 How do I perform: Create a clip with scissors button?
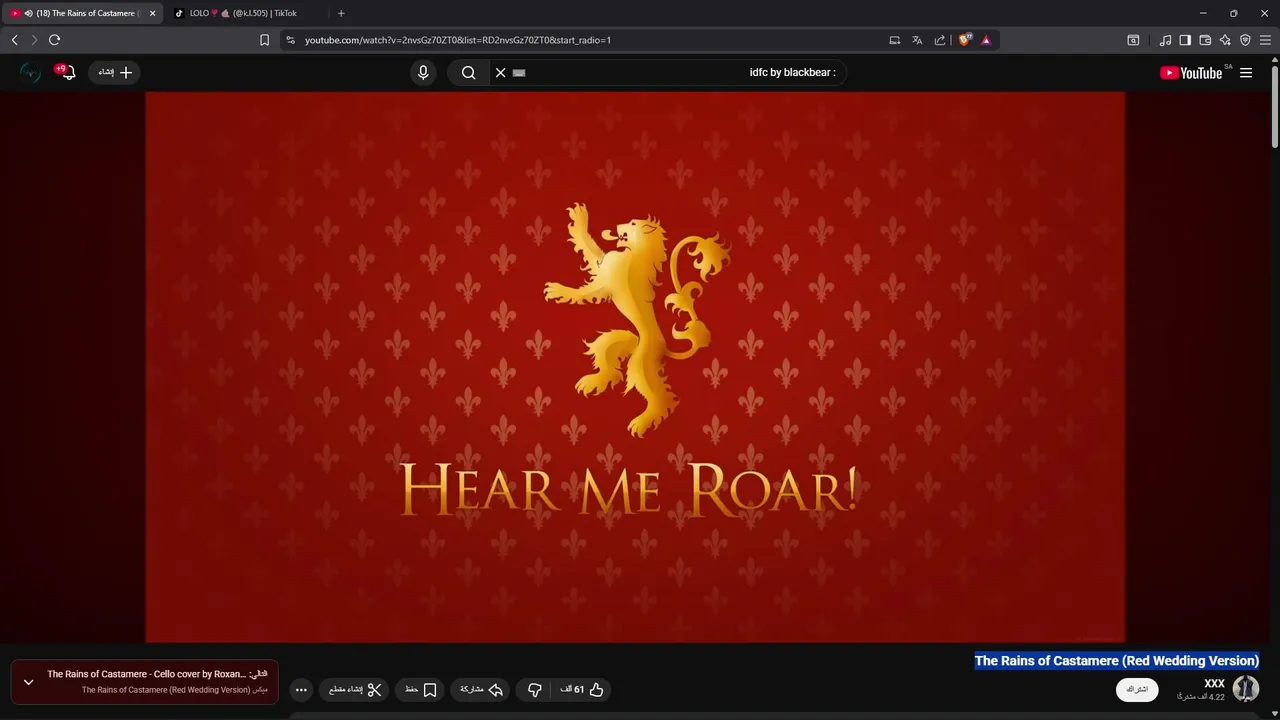355,690
